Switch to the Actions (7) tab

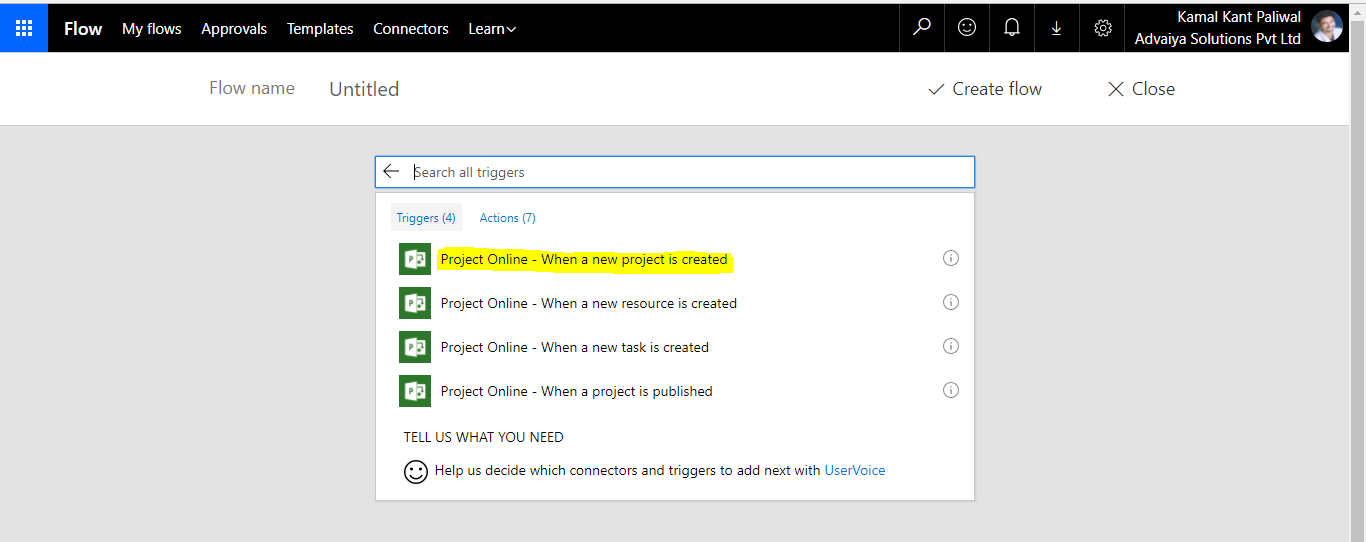click(508, 218)
